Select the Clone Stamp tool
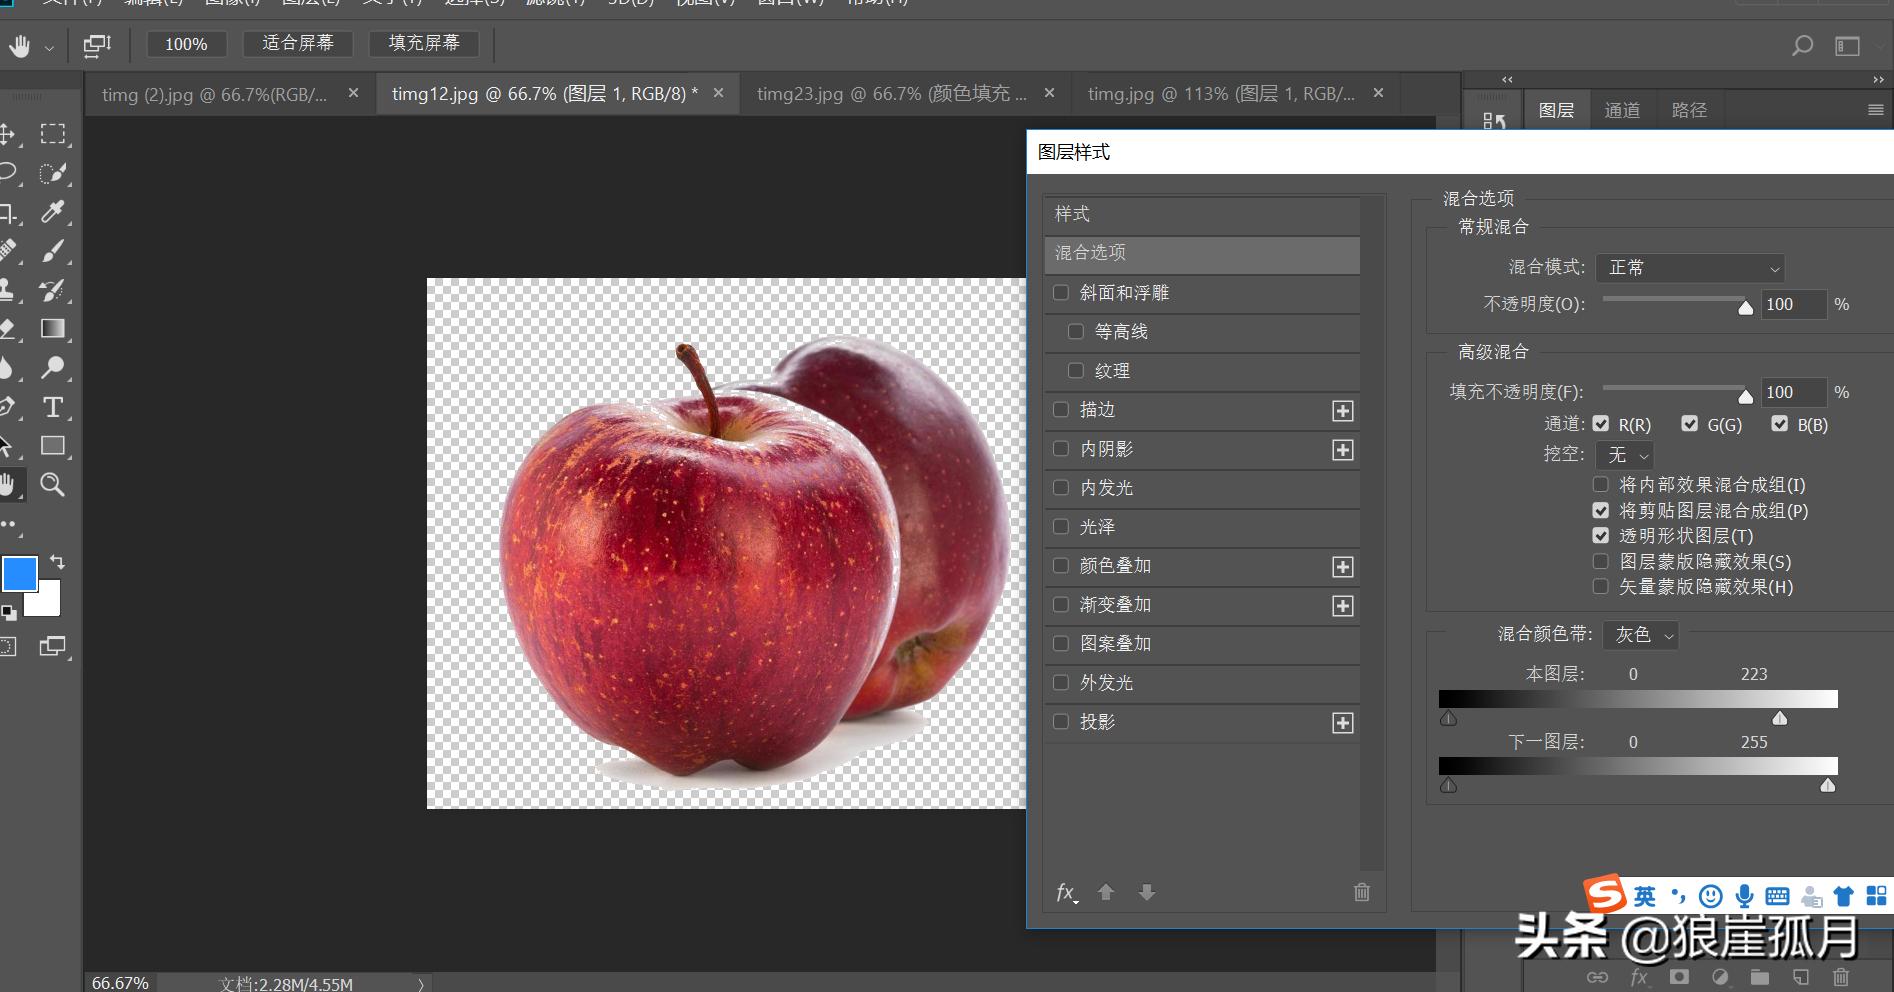 coord(8,288)
